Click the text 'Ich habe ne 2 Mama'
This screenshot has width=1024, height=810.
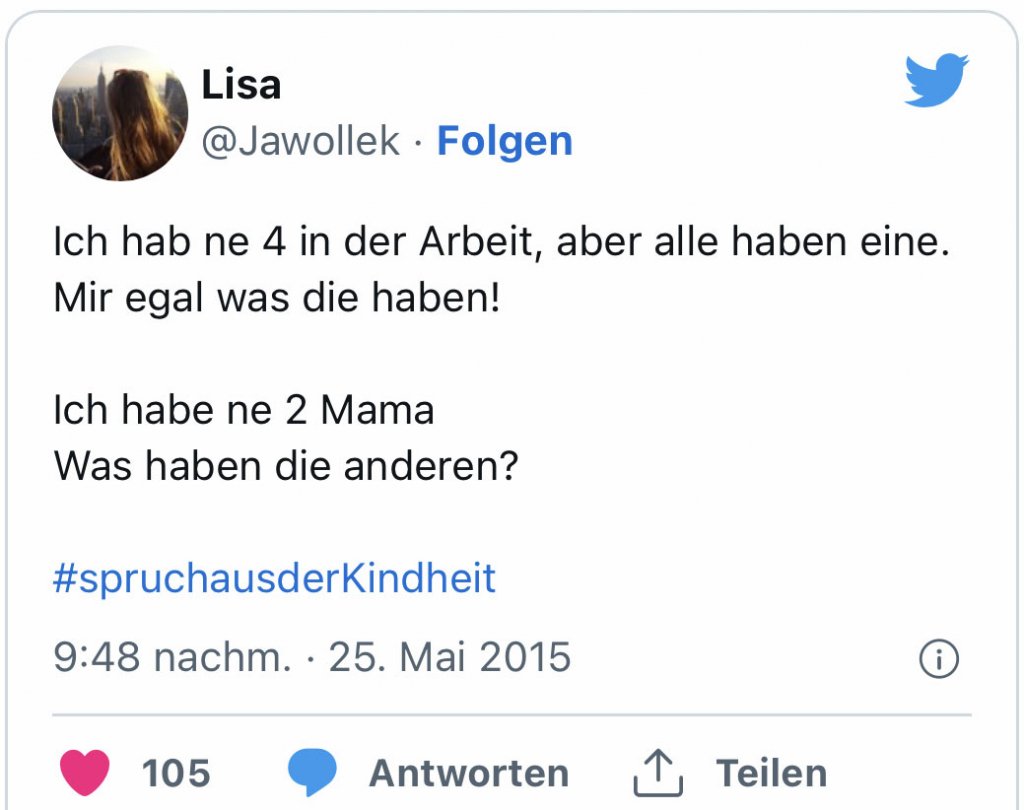244,410
